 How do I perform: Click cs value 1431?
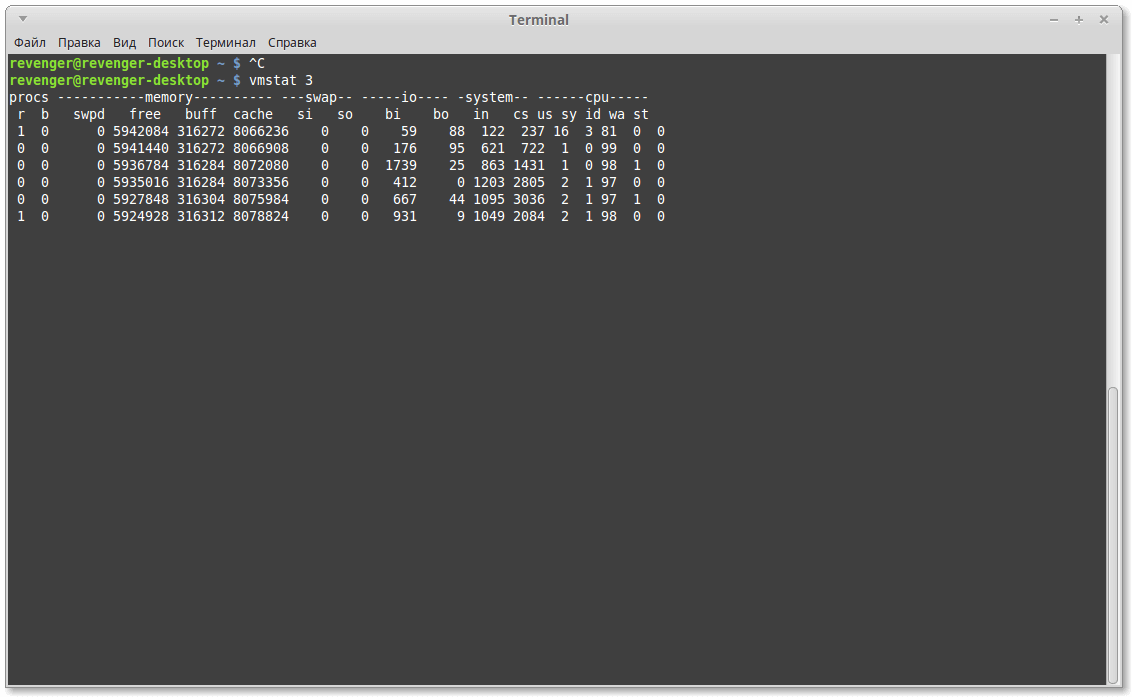pyautogui.click(x=529, y=165)
